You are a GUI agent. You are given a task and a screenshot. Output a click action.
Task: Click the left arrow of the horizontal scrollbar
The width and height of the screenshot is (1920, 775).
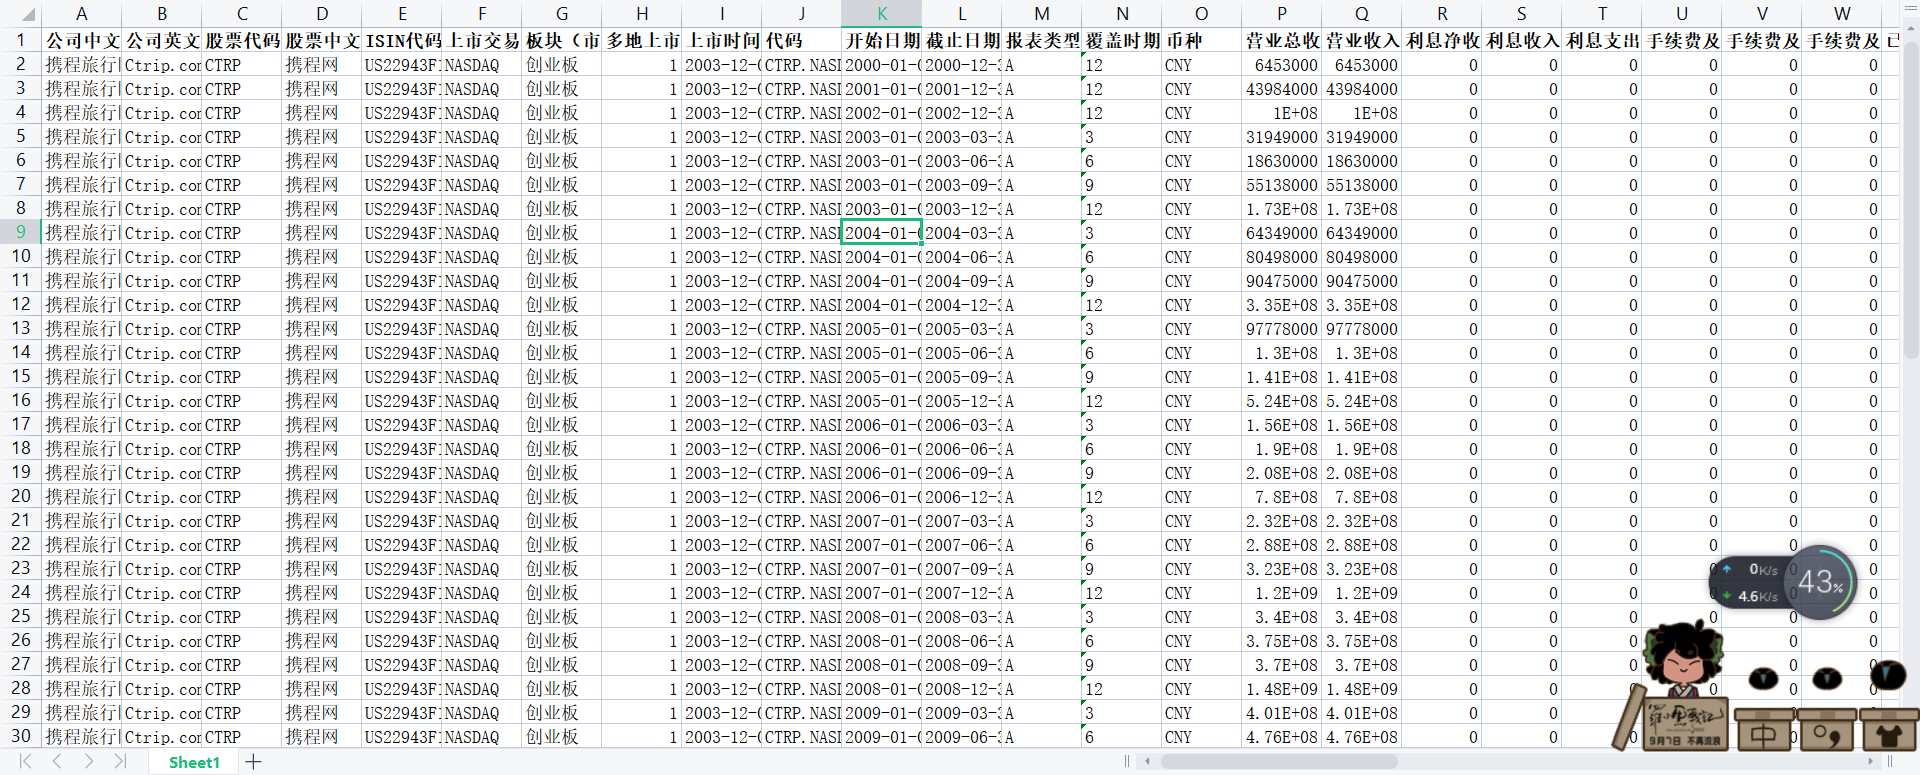pos(1147,761)
